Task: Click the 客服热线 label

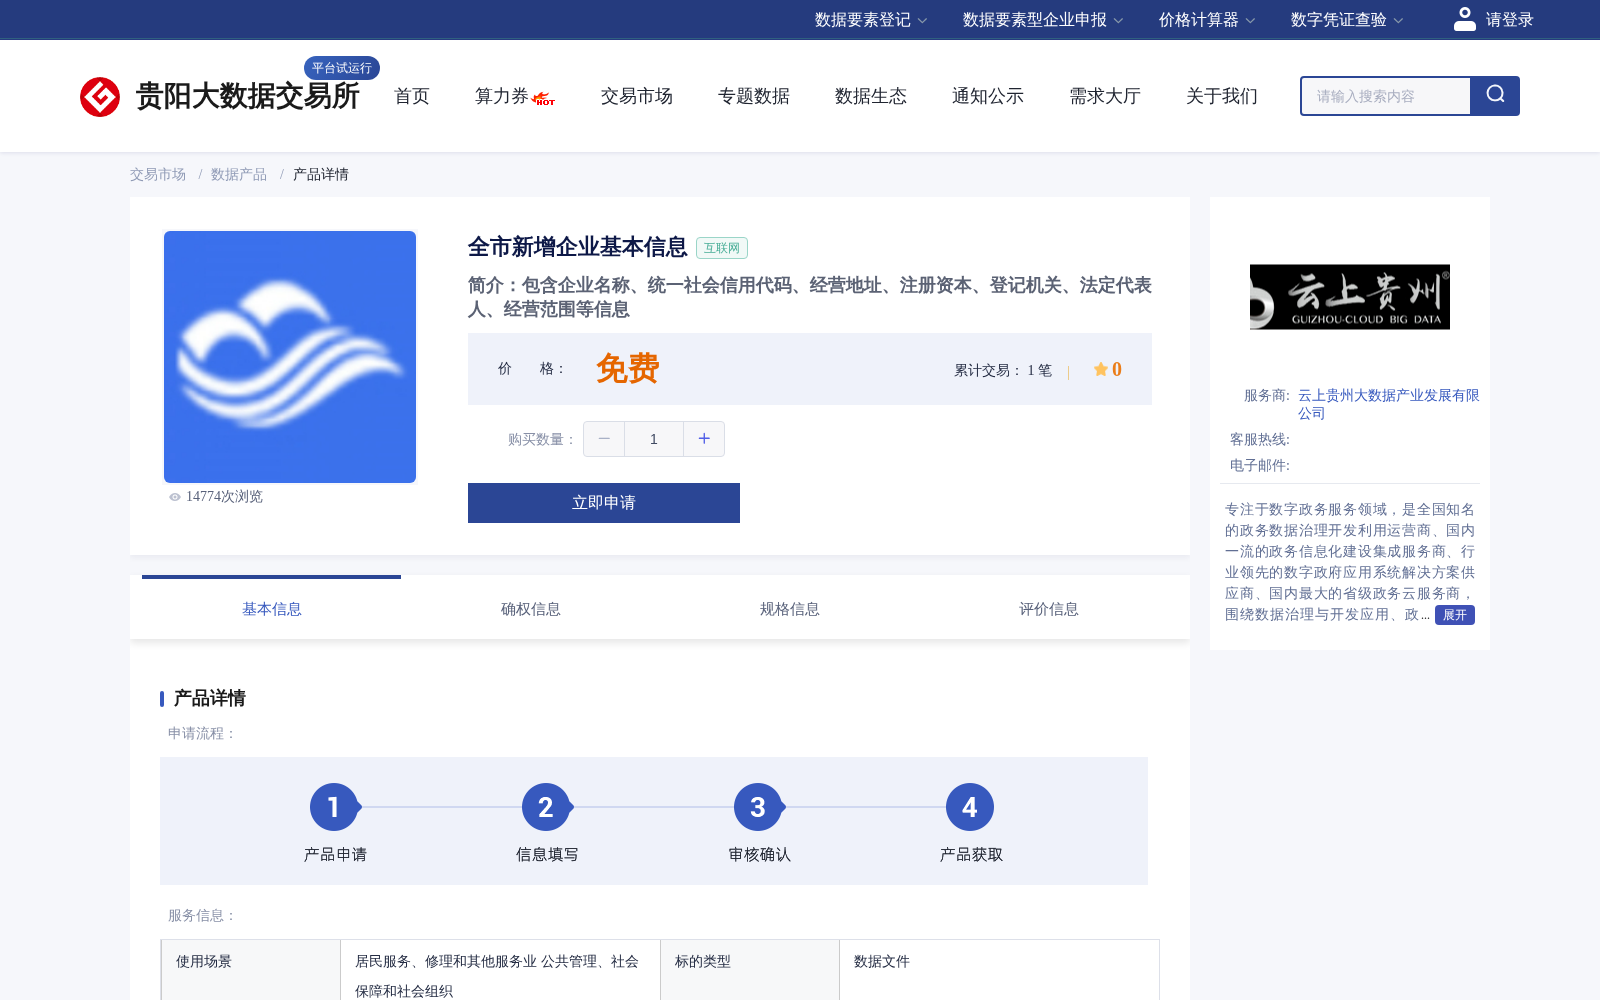Action: [1260, 440]
